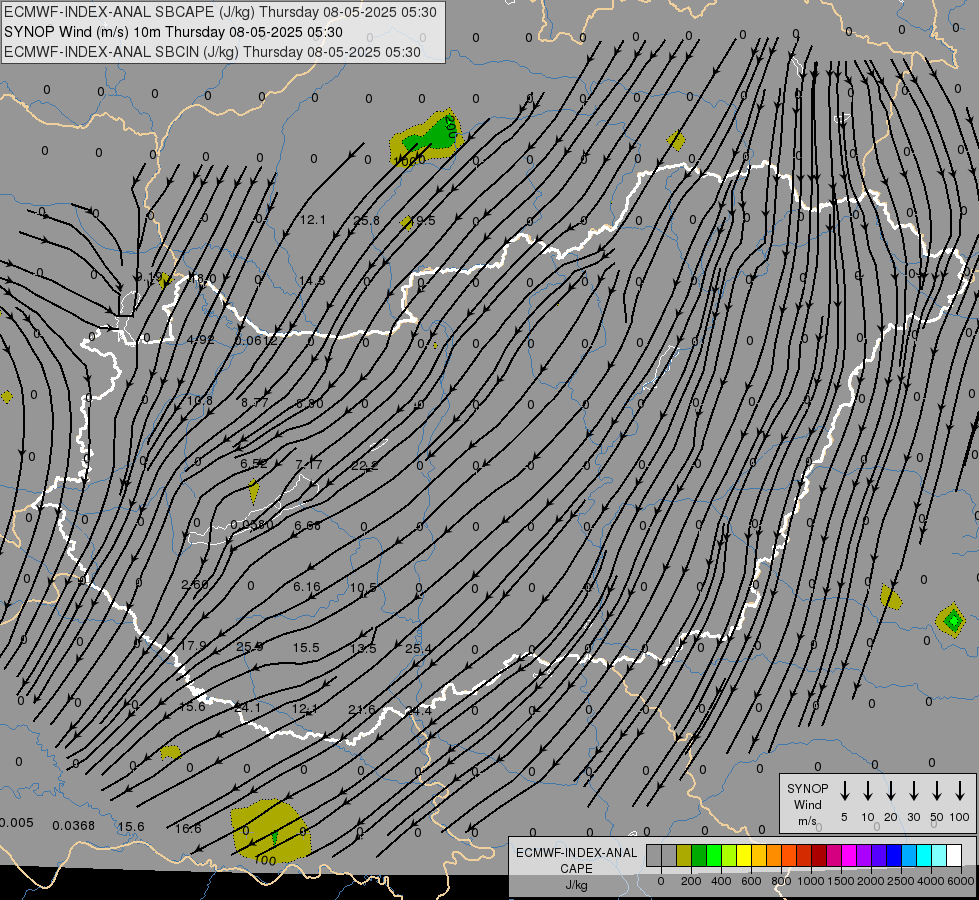Click the 4.92 grid value on map
Viewport: 979px width, 900px height.
(x=200, y=340)
